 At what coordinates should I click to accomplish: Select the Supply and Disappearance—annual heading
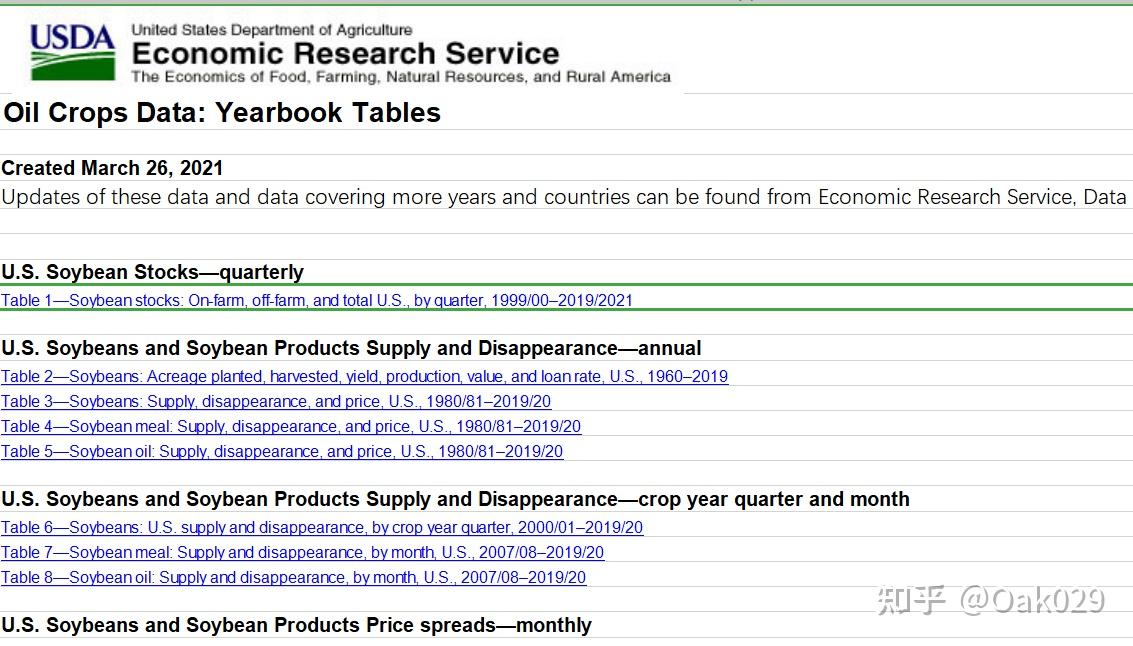point(351,348)
